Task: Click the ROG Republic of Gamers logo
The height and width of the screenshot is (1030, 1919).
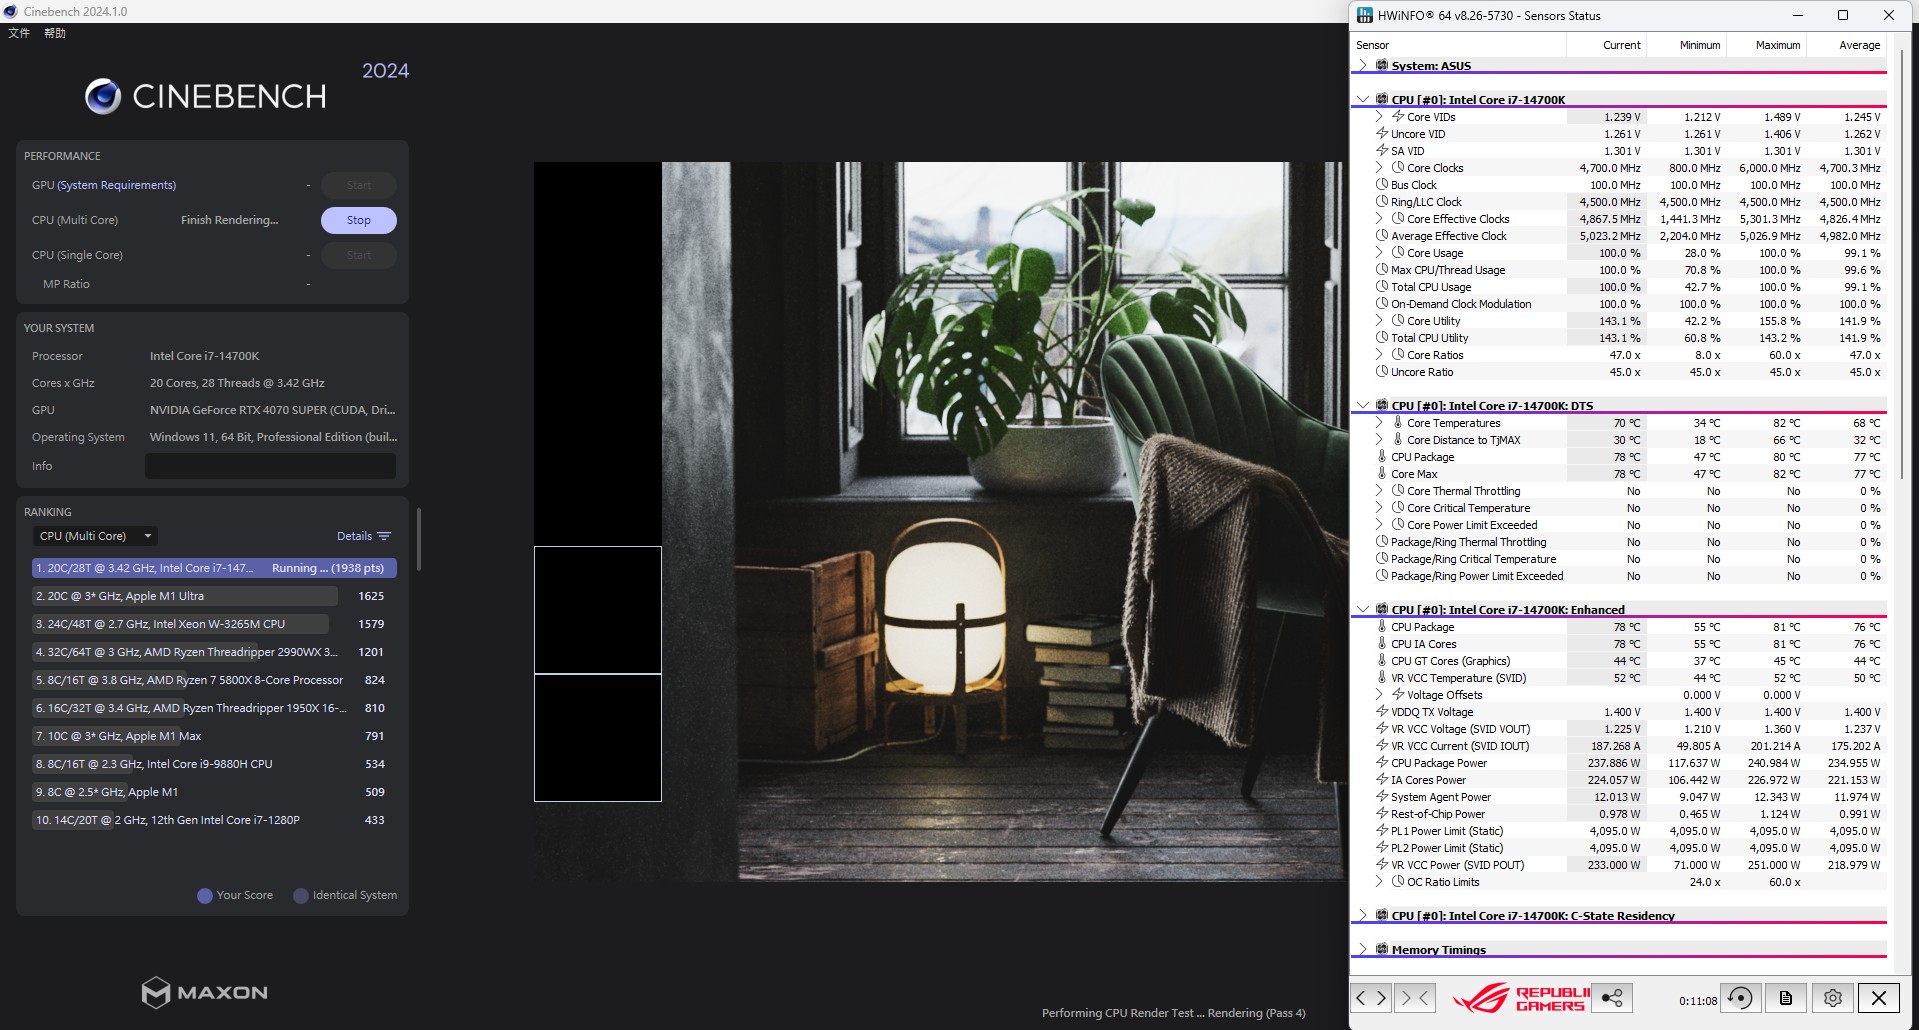Action: (x=1520, y=998)
